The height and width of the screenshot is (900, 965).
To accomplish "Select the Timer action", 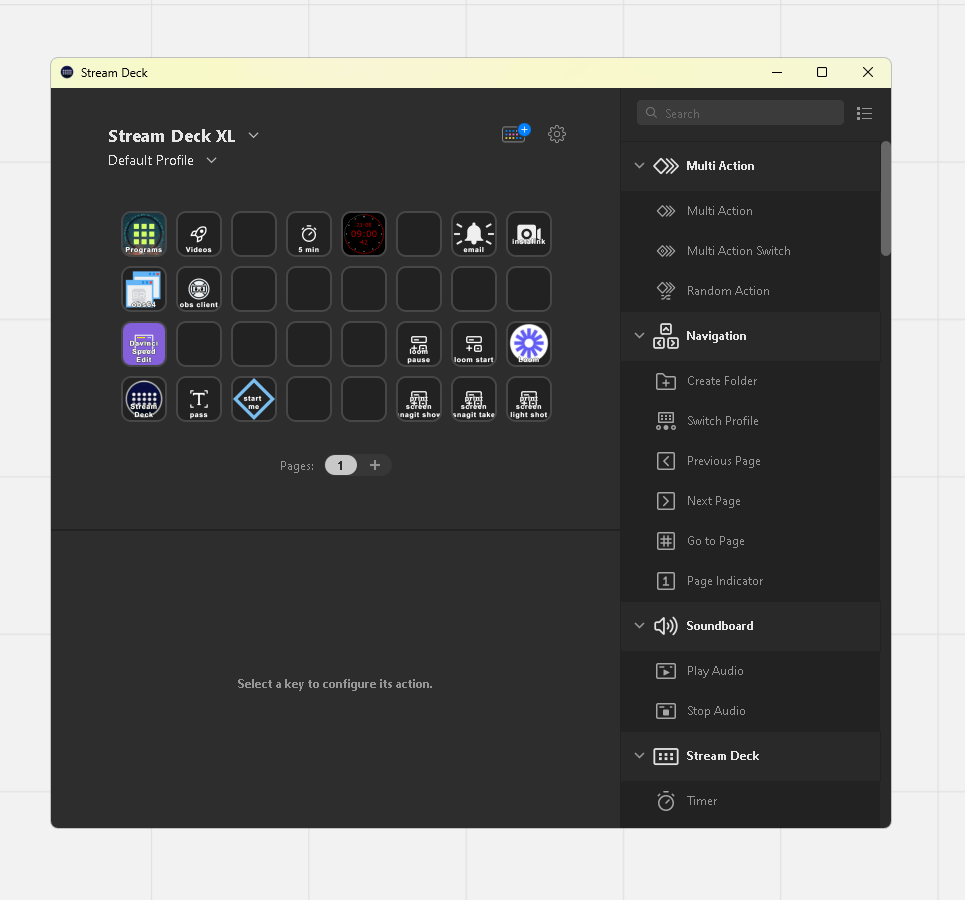I will [x=750, y=801].
